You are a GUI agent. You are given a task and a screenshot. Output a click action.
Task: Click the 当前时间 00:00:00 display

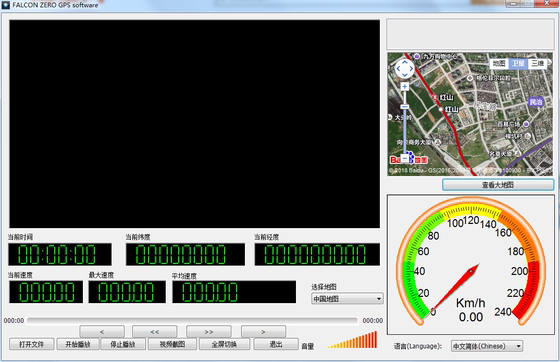(x=60, y=255)
